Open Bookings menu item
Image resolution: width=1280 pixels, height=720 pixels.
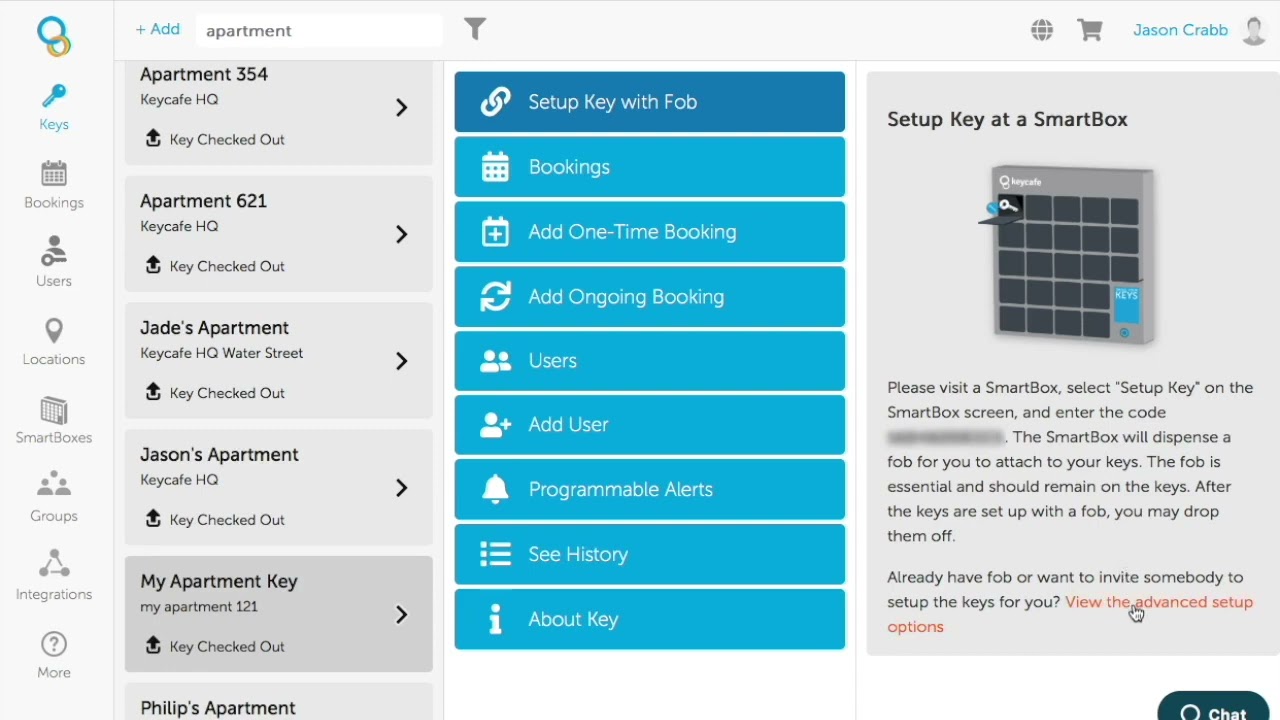click(650, 167)
